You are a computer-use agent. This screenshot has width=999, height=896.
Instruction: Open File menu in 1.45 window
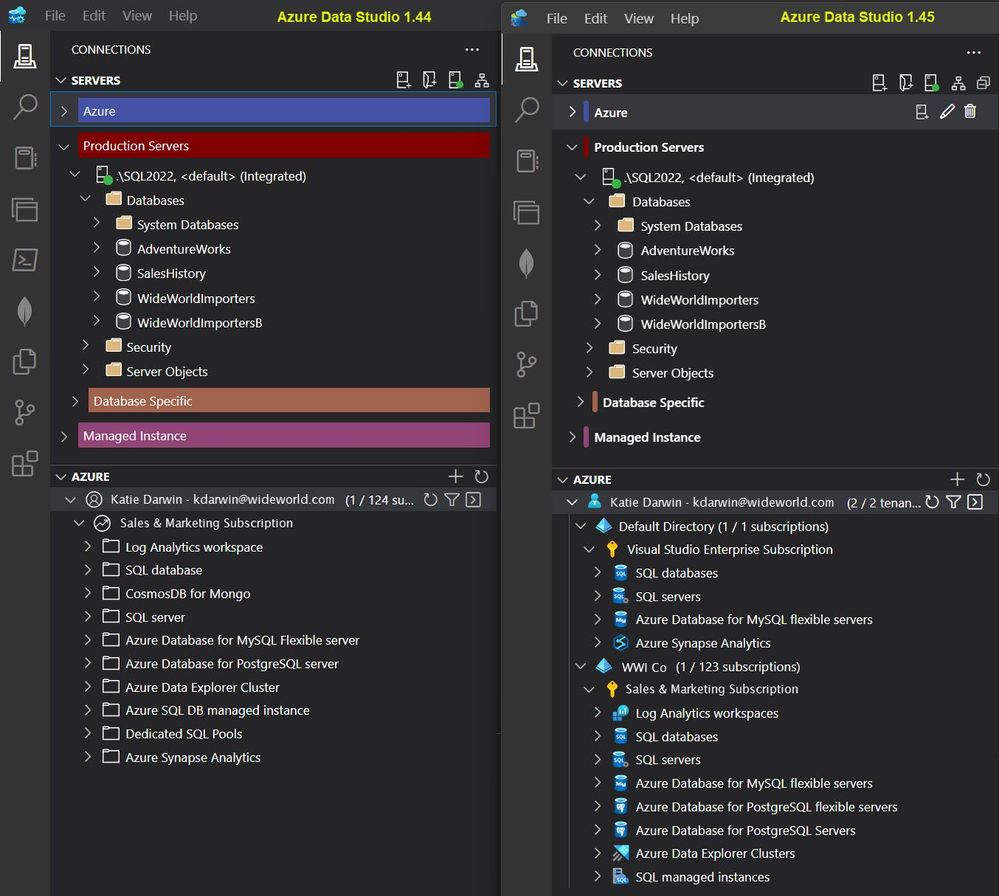coord(556,18)
